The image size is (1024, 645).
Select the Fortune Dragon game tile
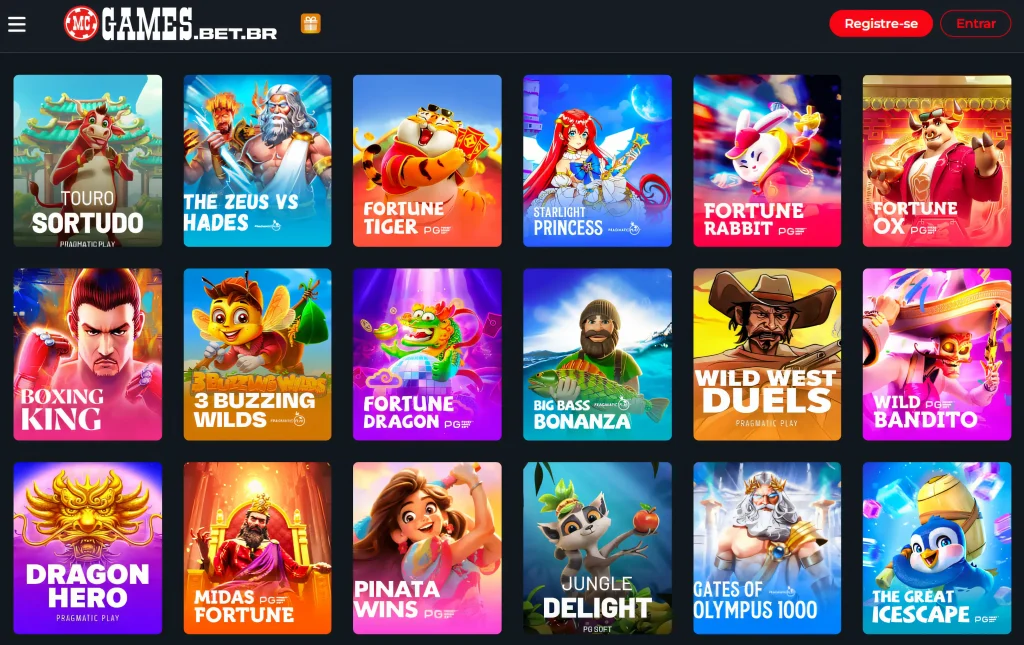[x=427, y=354]
